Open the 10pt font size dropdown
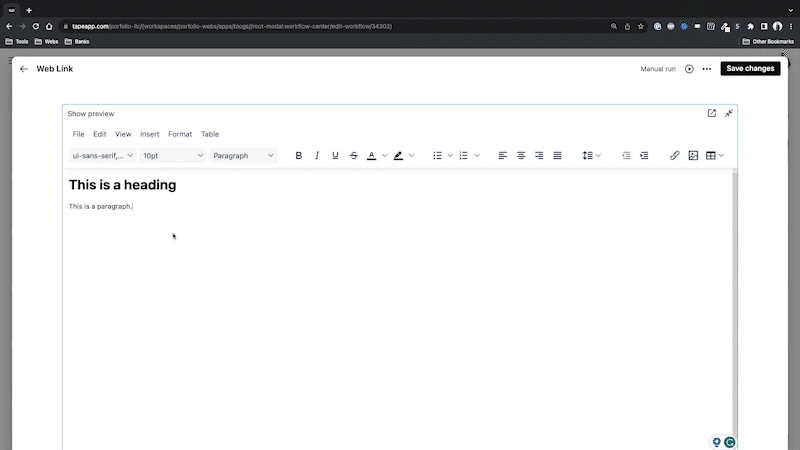Image resolution: width=800 pixels, height=450 pixels. click(172, 156)
